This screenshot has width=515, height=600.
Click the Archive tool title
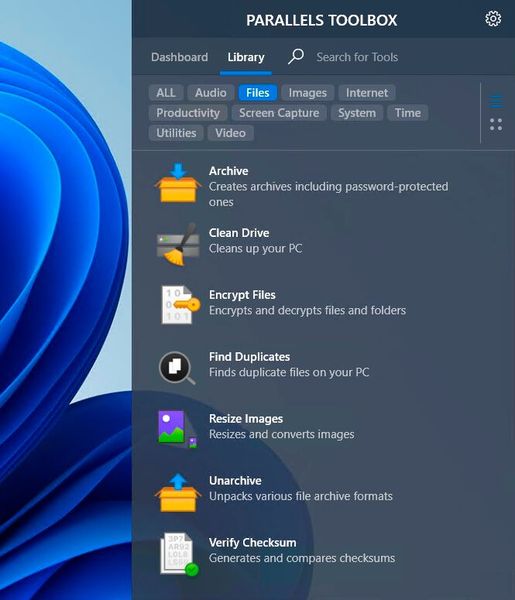click(228, 171)
